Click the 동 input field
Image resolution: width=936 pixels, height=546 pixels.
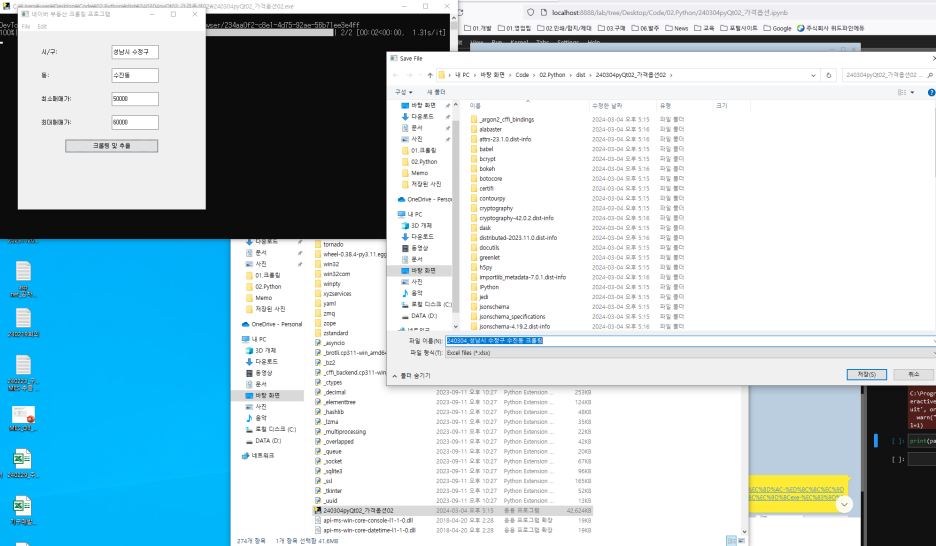pos(135,75)
